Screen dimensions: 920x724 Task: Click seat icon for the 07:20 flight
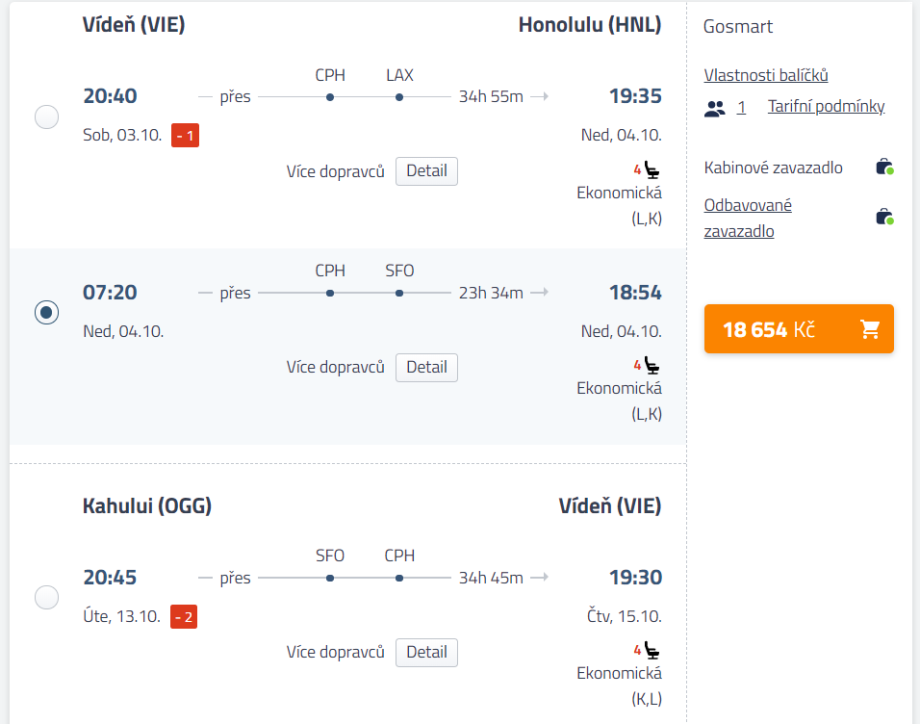point(651,366)
